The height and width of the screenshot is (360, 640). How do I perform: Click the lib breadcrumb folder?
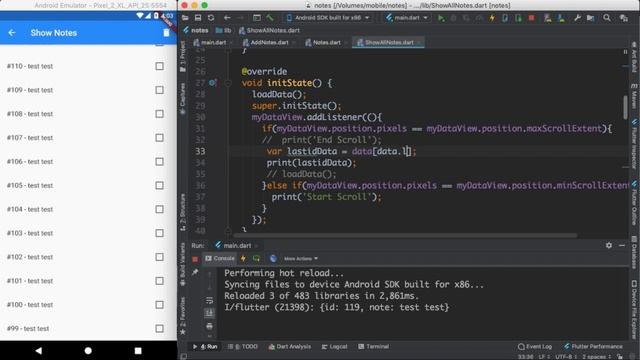(224, 30)
